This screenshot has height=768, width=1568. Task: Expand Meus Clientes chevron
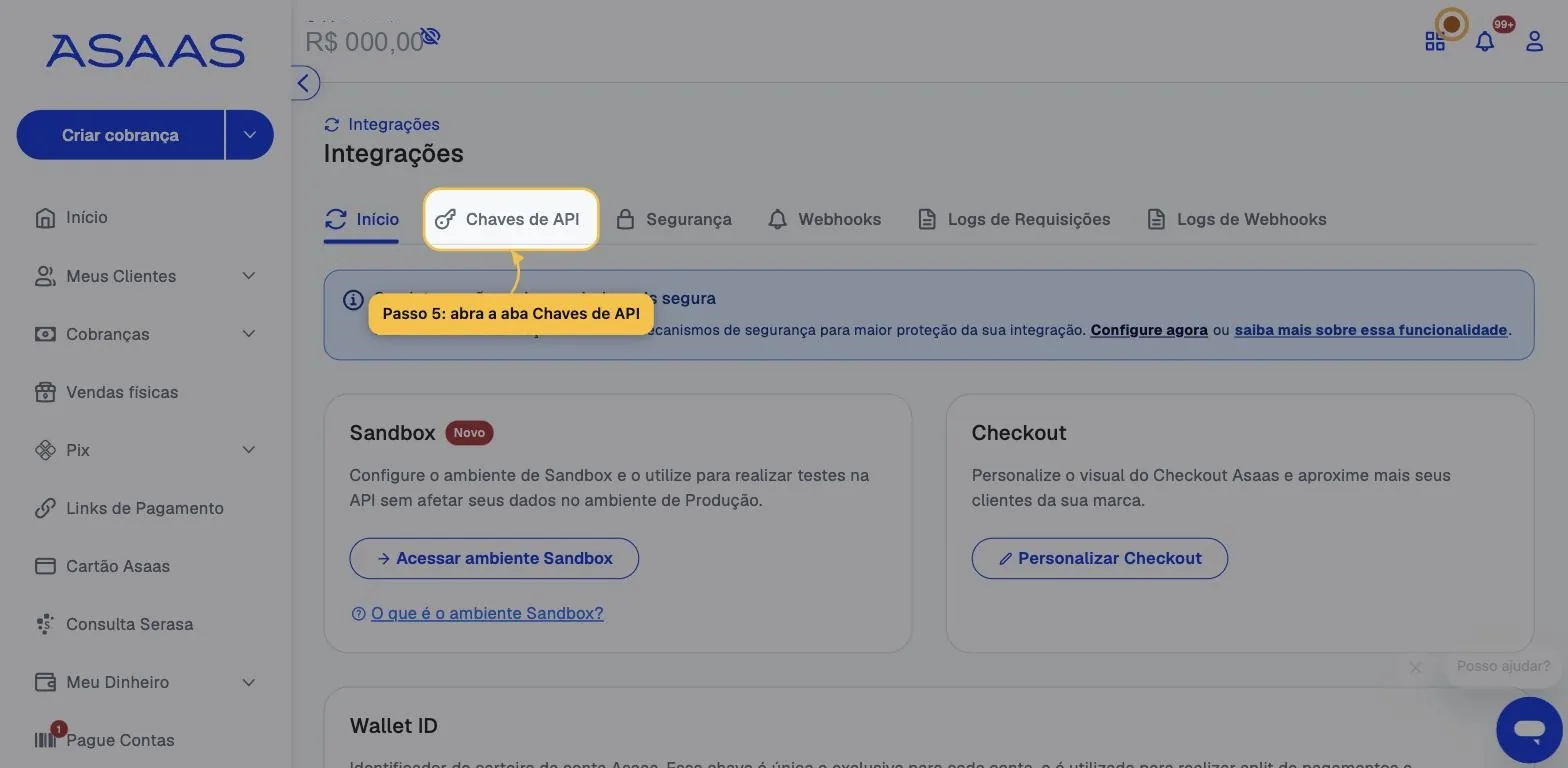[249, 276]
